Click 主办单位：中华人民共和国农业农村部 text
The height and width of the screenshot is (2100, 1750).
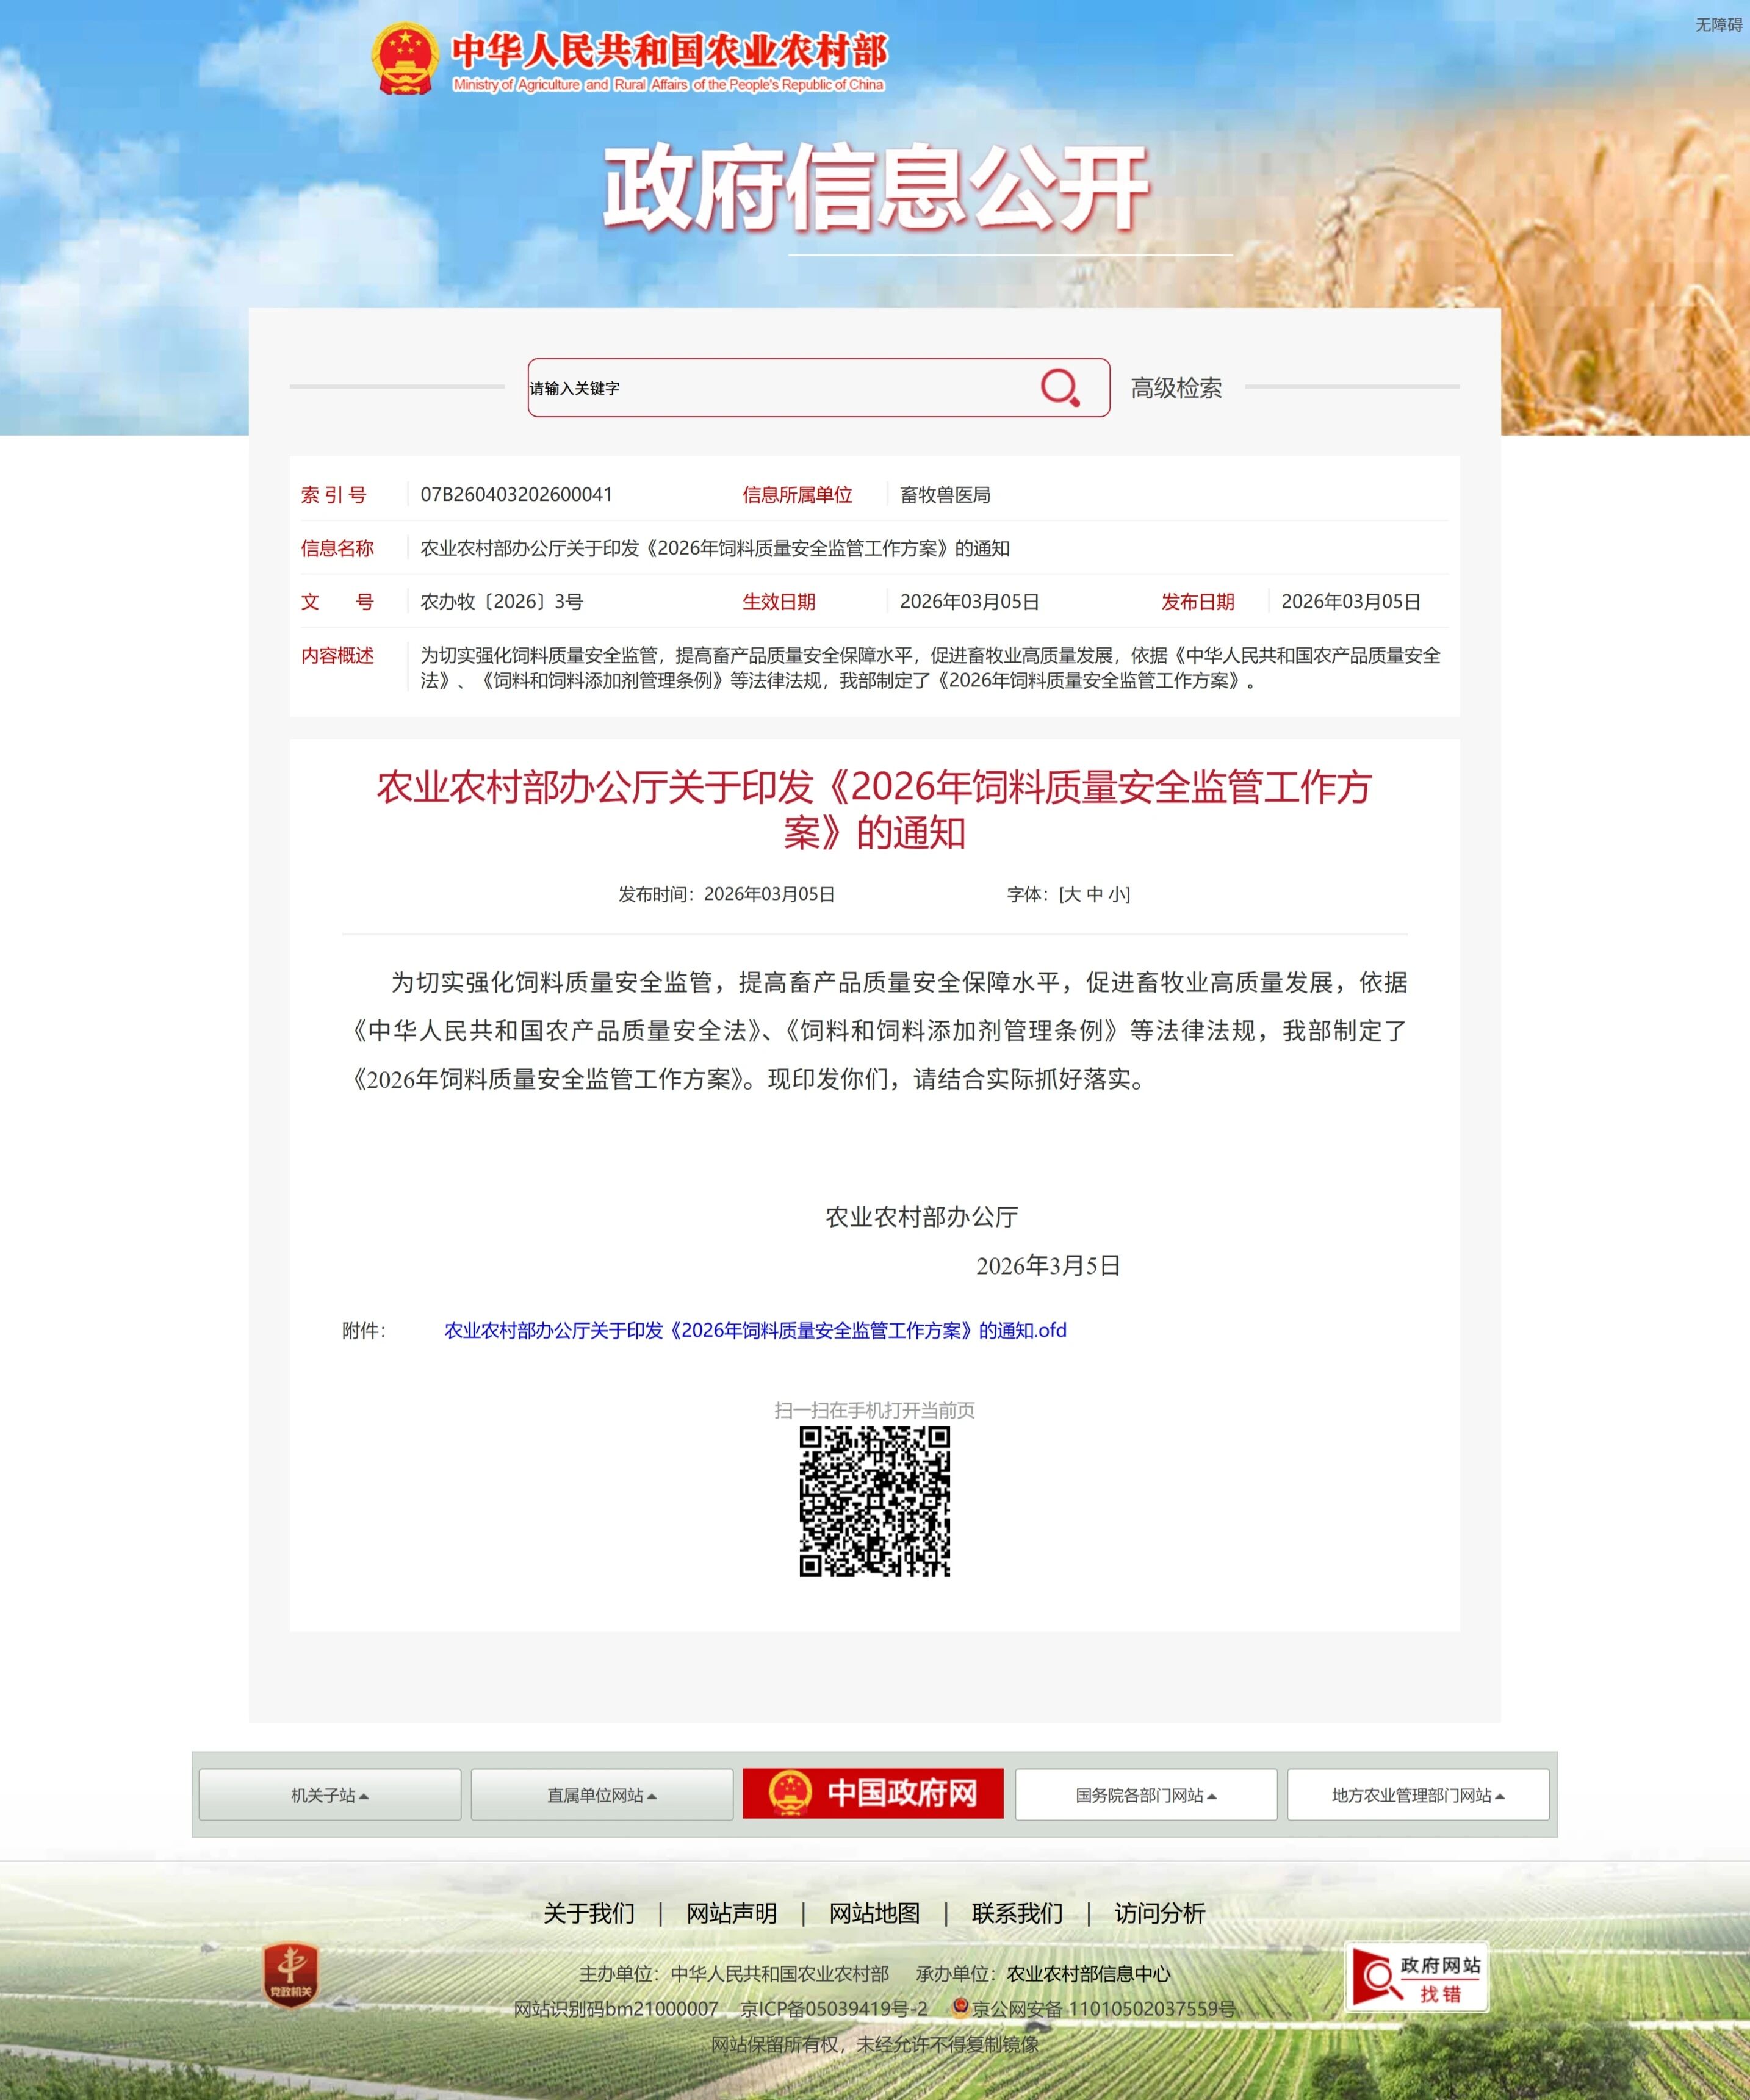click(734, 1973)
